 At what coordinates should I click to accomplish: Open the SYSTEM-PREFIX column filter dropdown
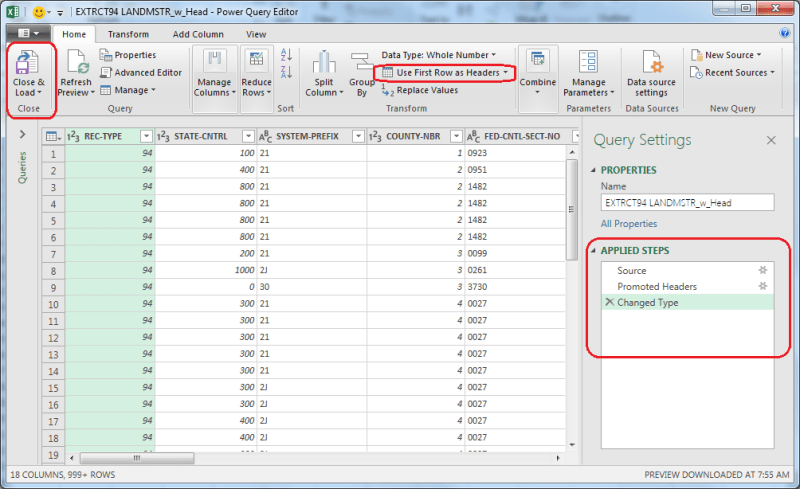(x=358, y=136)
